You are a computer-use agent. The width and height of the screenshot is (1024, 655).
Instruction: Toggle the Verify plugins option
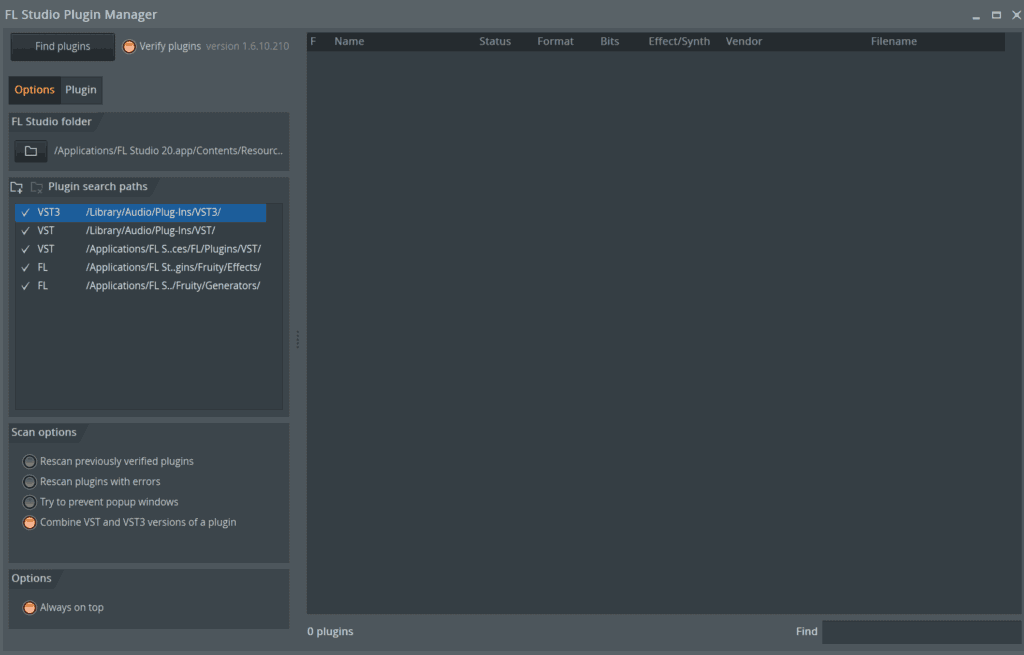coord(129,46)
